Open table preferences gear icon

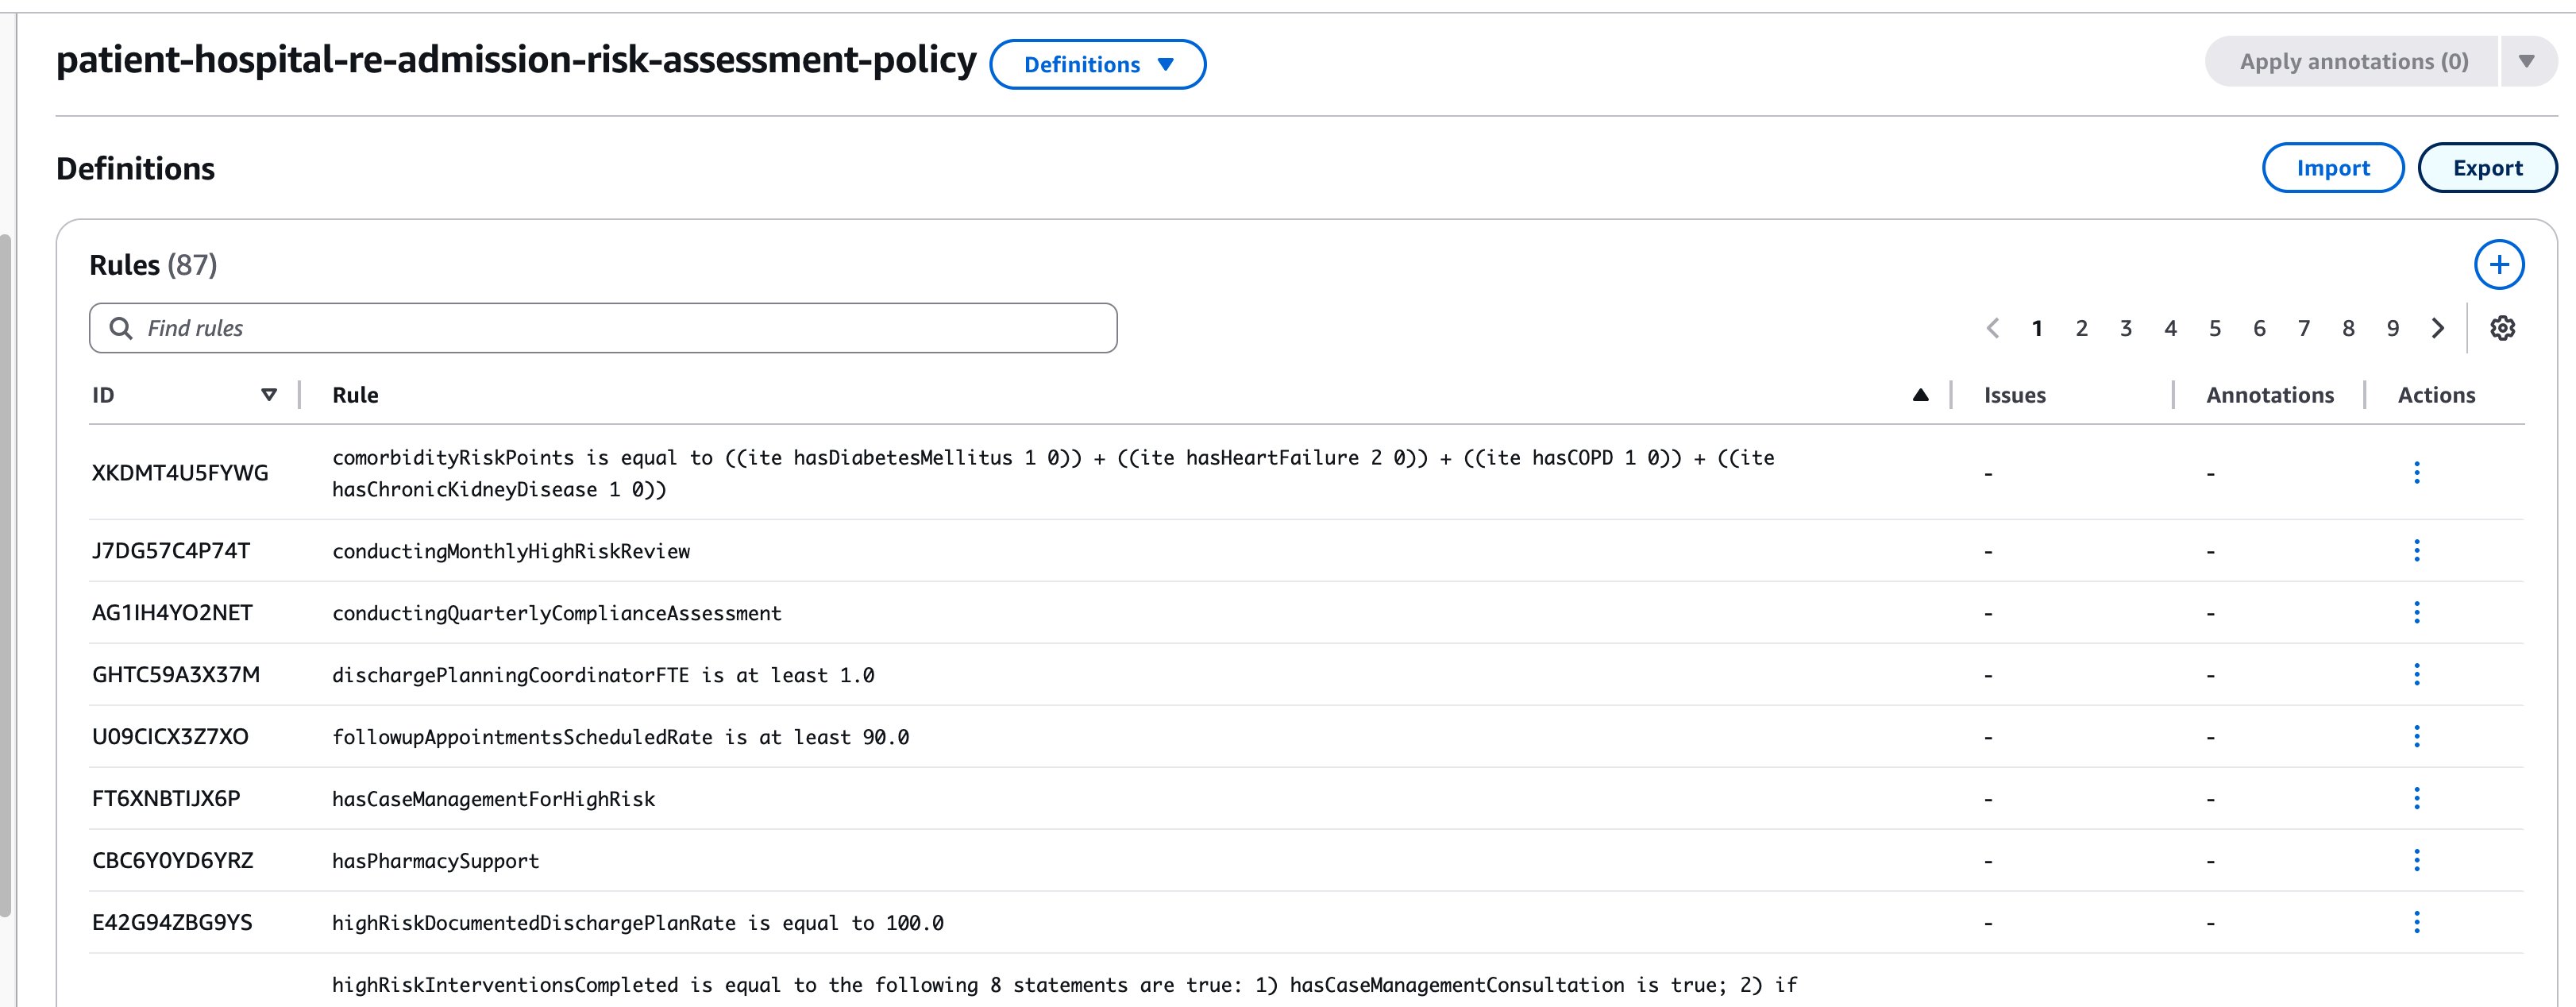(x=2502, y=328)
